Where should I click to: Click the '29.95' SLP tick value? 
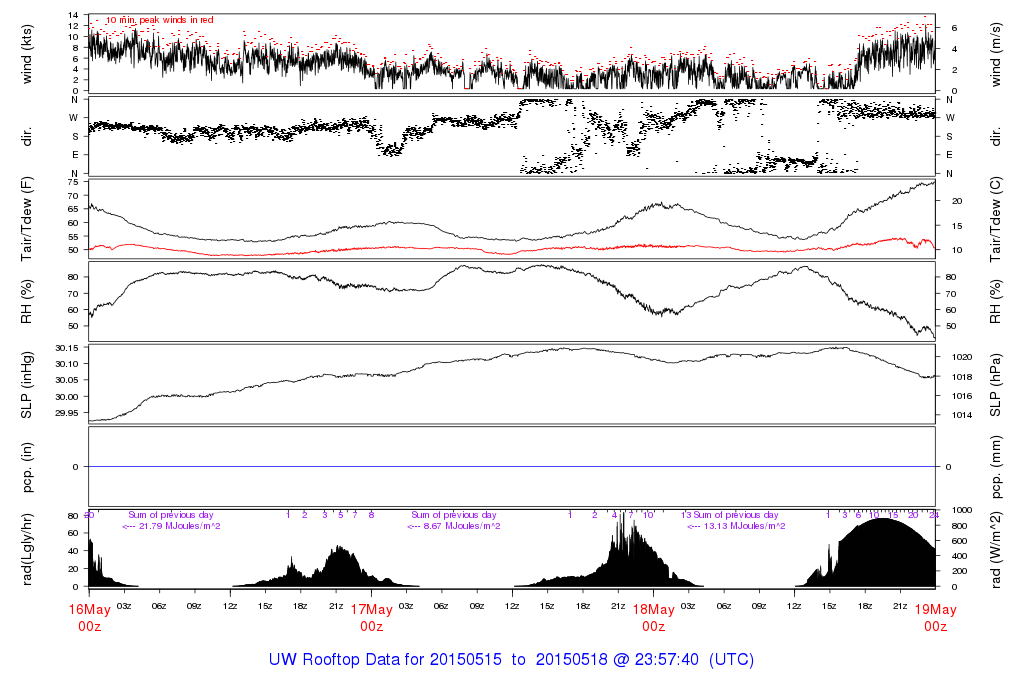tap(67, 413)
